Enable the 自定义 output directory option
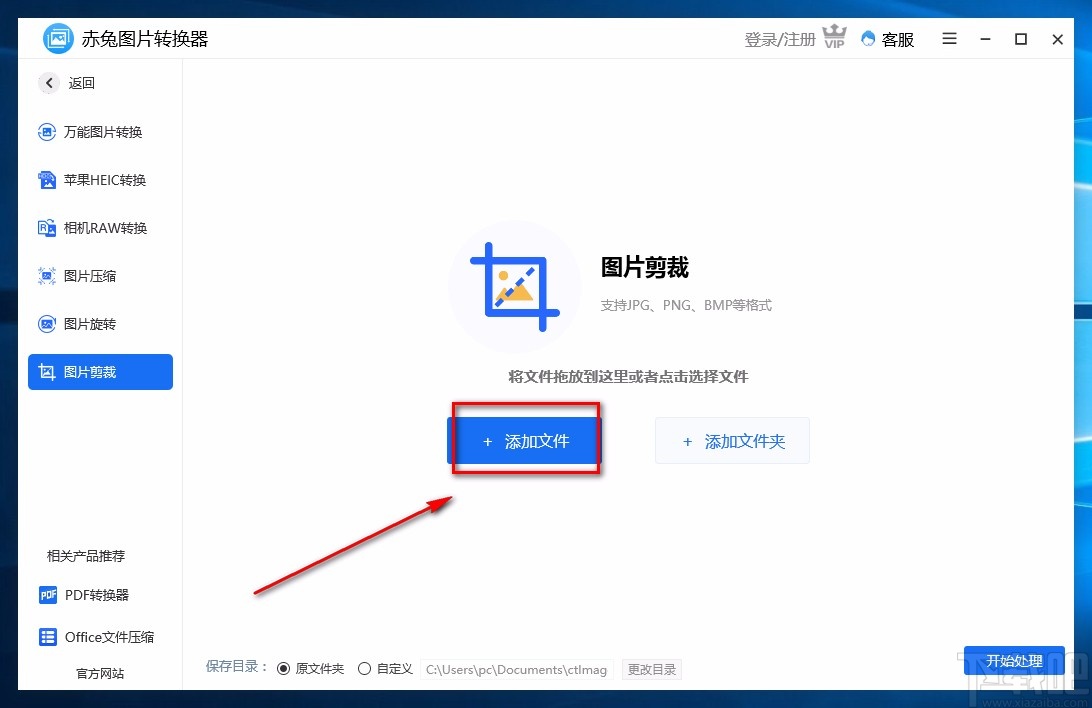1092x708 pixels. pos(365,668)
